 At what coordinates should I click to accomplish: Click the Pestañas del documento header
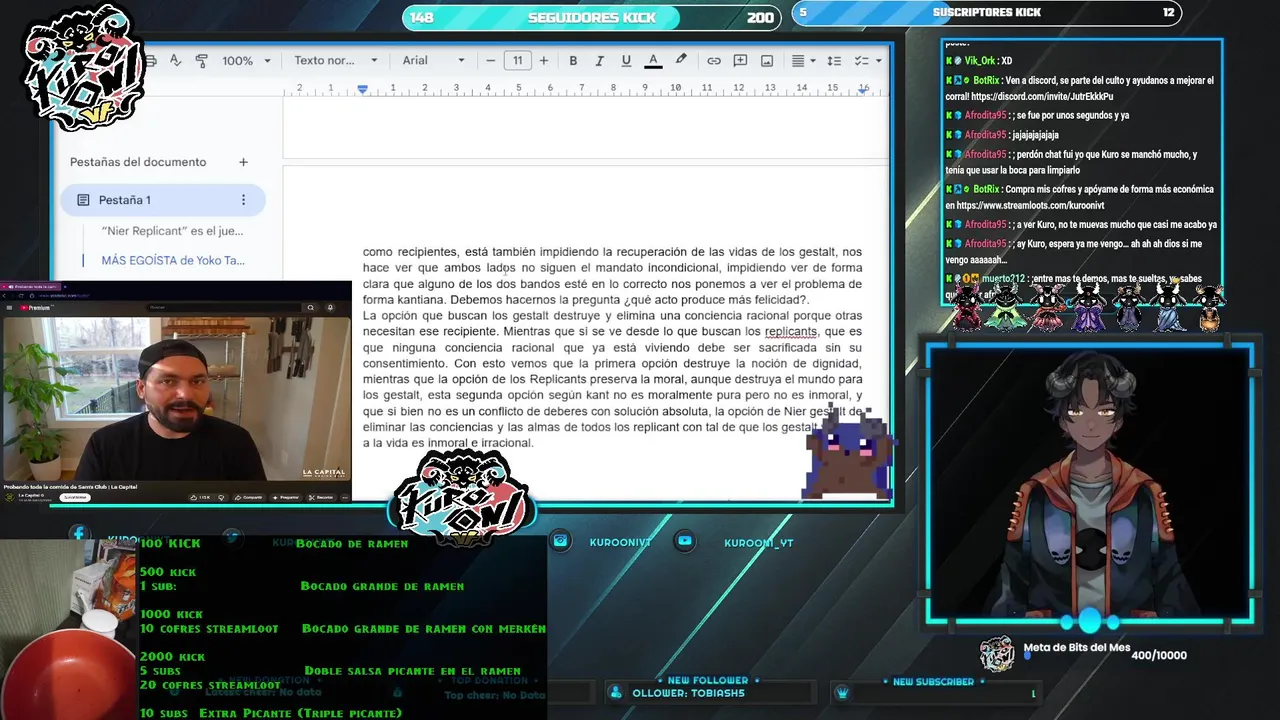[138, 162]
